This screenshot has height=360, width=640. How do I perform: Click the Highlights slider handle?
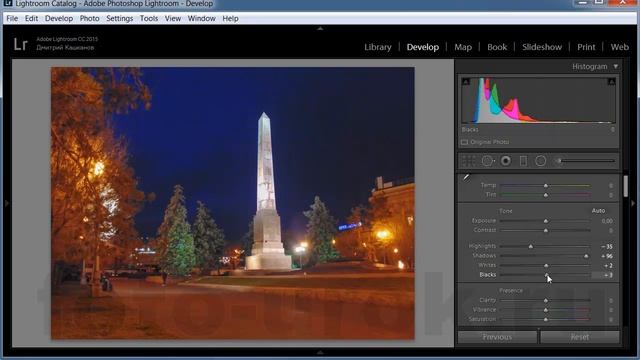pos(531,247)
